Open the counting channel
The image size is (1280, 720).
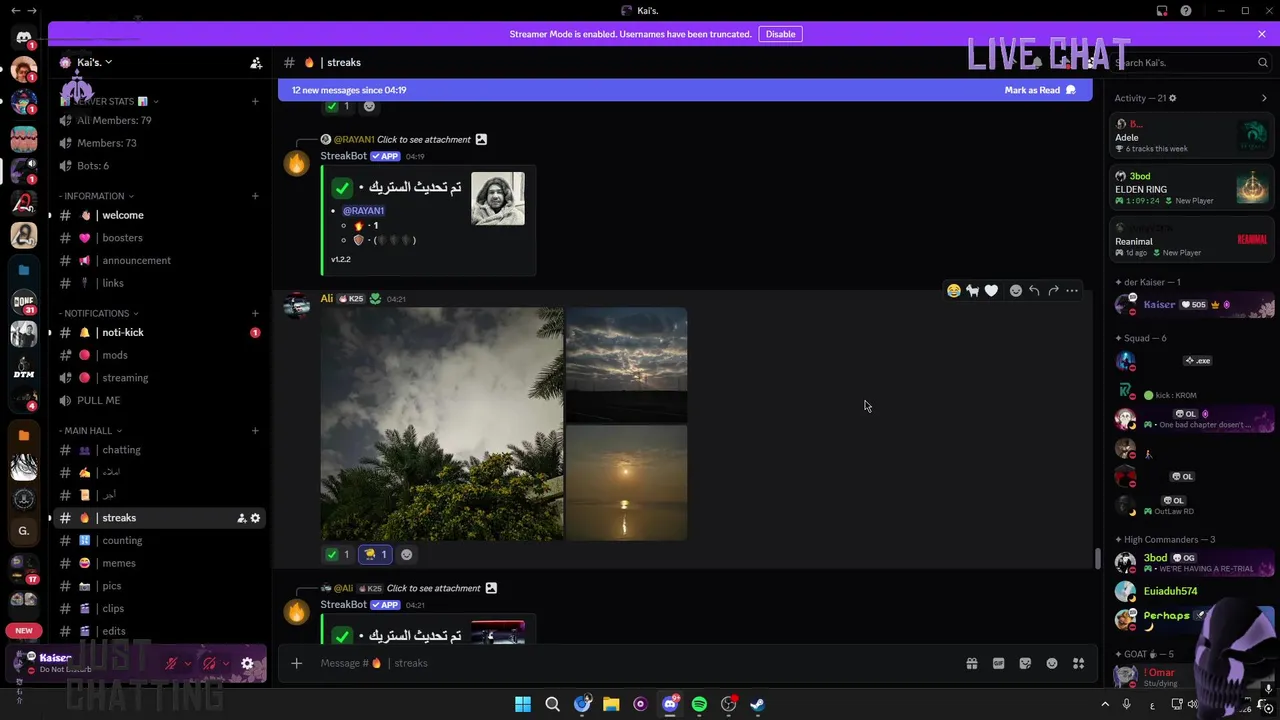coord(160,540)
